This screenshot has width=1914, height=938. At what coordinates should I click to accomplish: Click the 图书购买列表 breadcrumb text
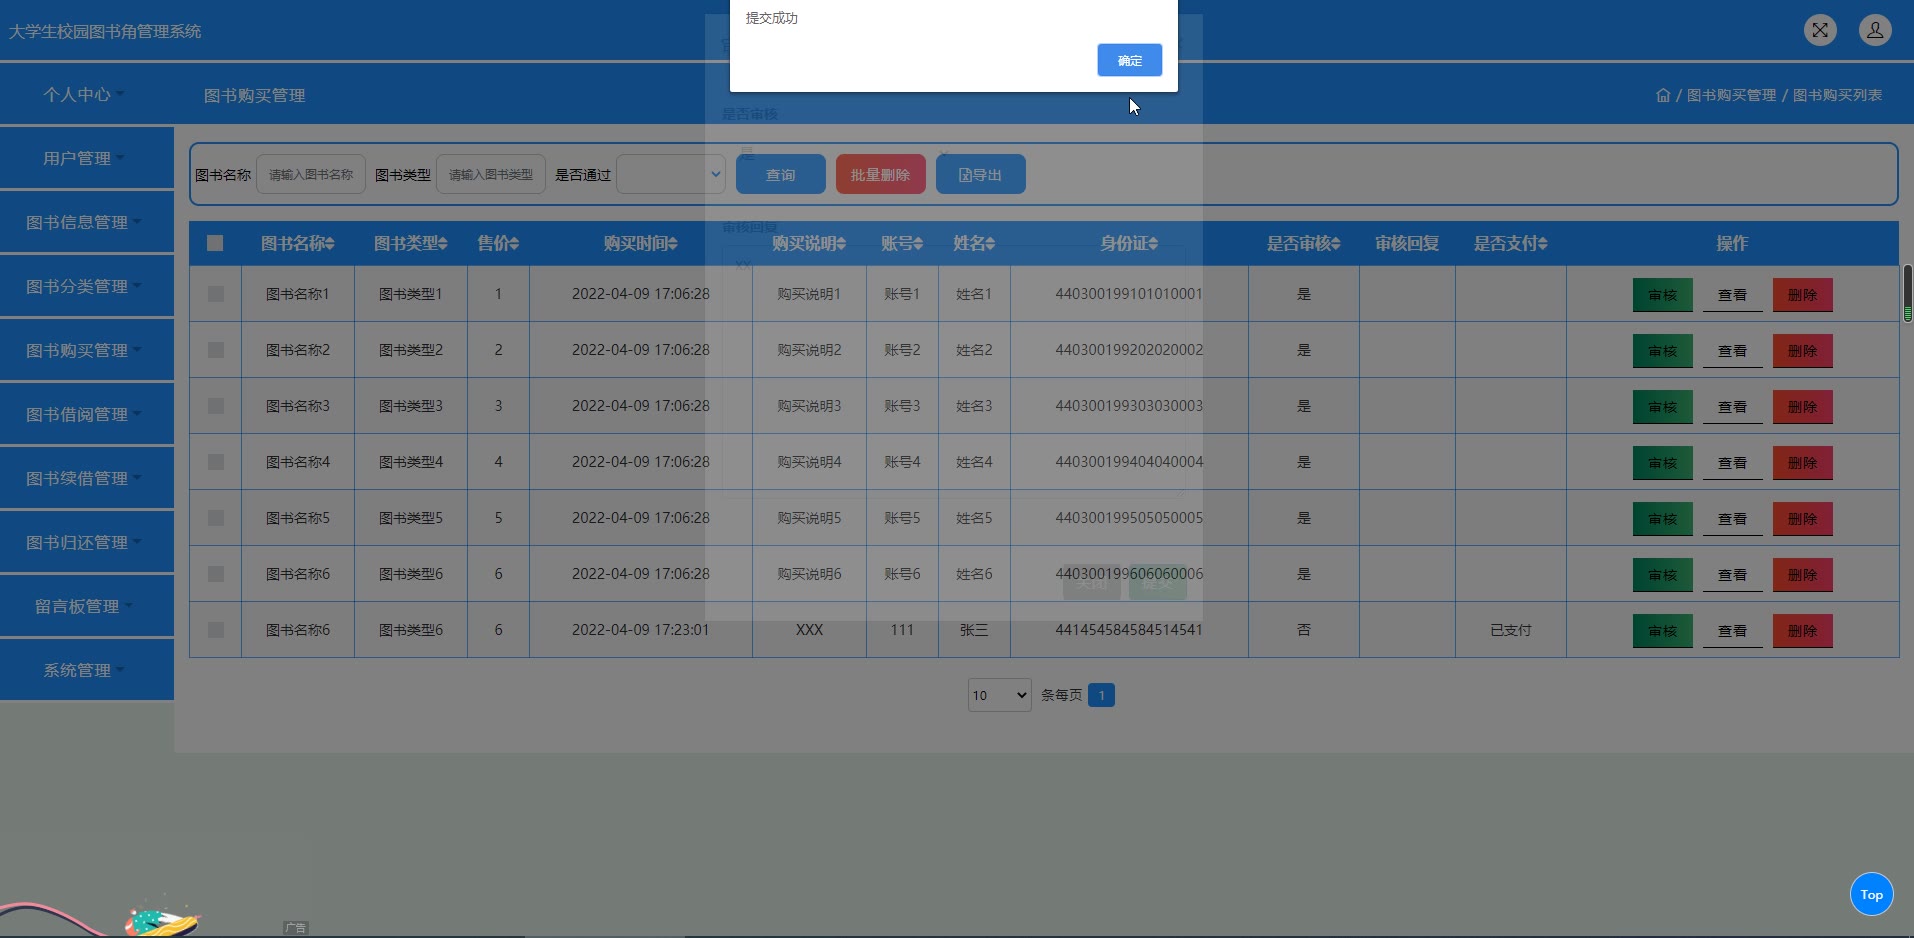1838,95
